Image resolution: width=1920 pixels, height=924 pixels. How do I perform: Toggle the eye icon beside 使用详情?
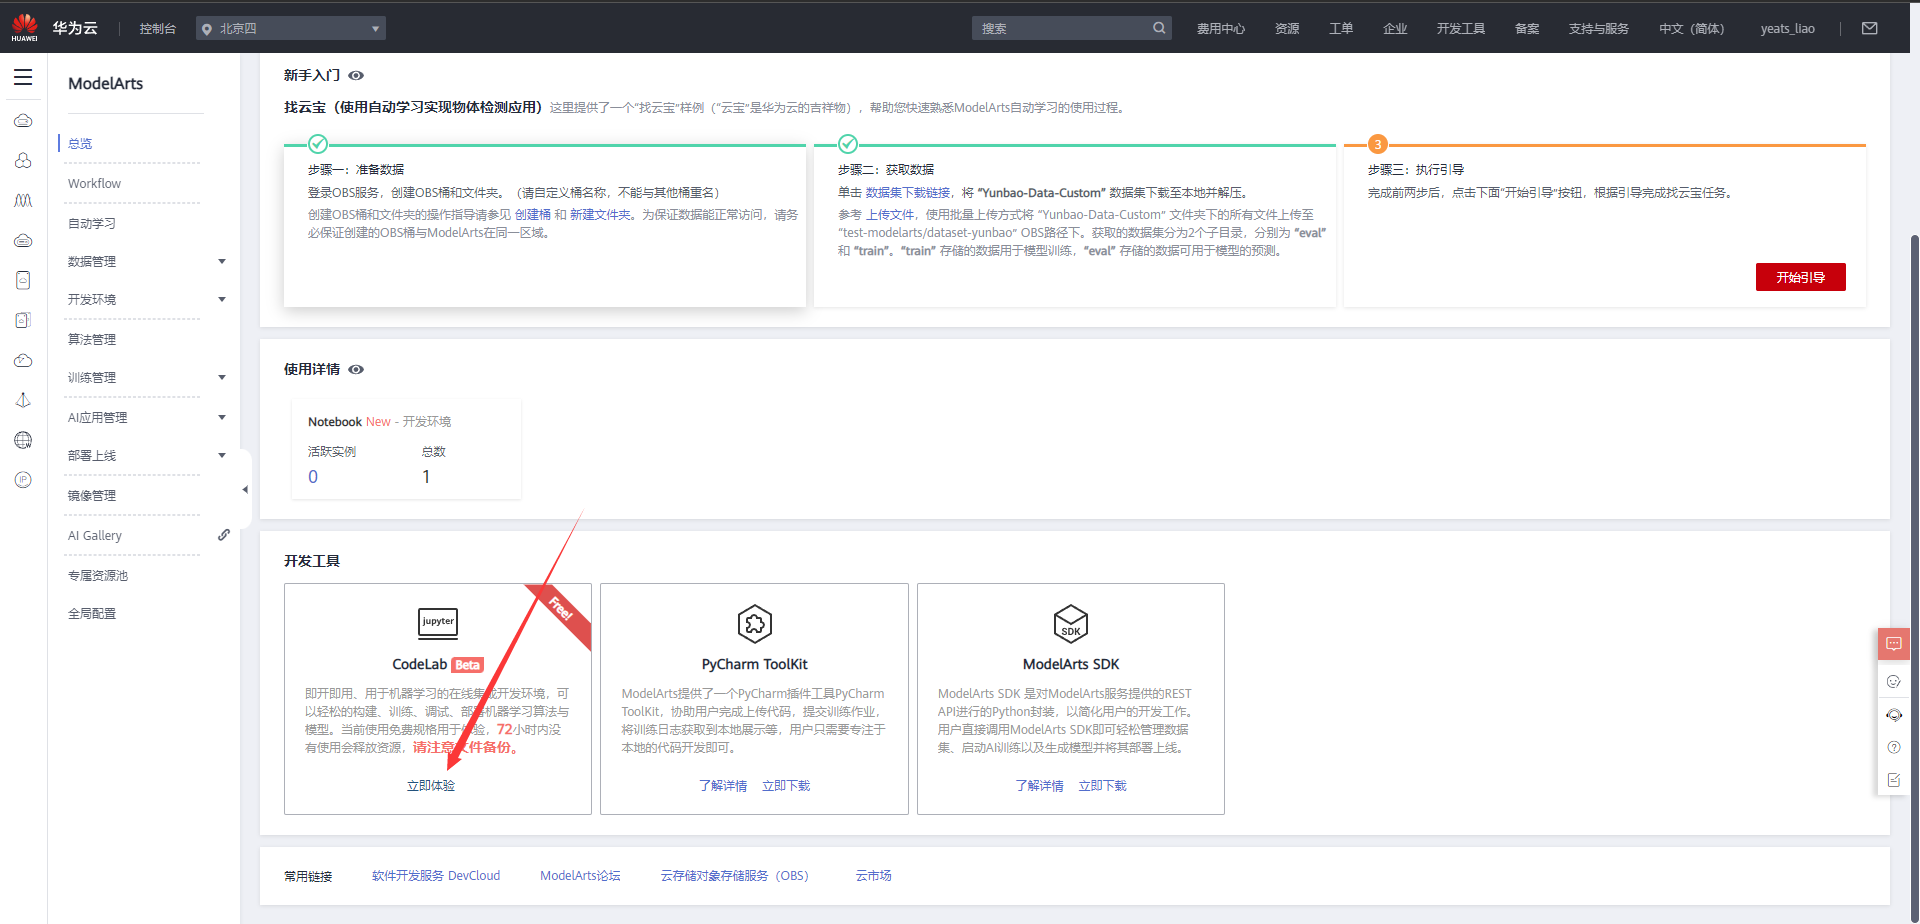point(356,369)
